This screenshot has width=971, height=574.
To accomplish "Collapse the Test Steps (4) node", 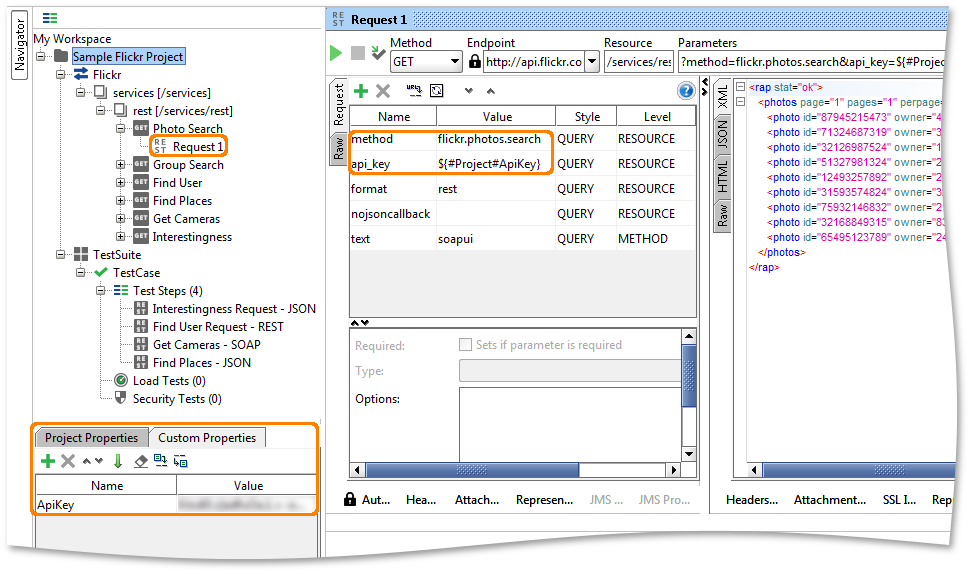I will click(x=100, y=290).
